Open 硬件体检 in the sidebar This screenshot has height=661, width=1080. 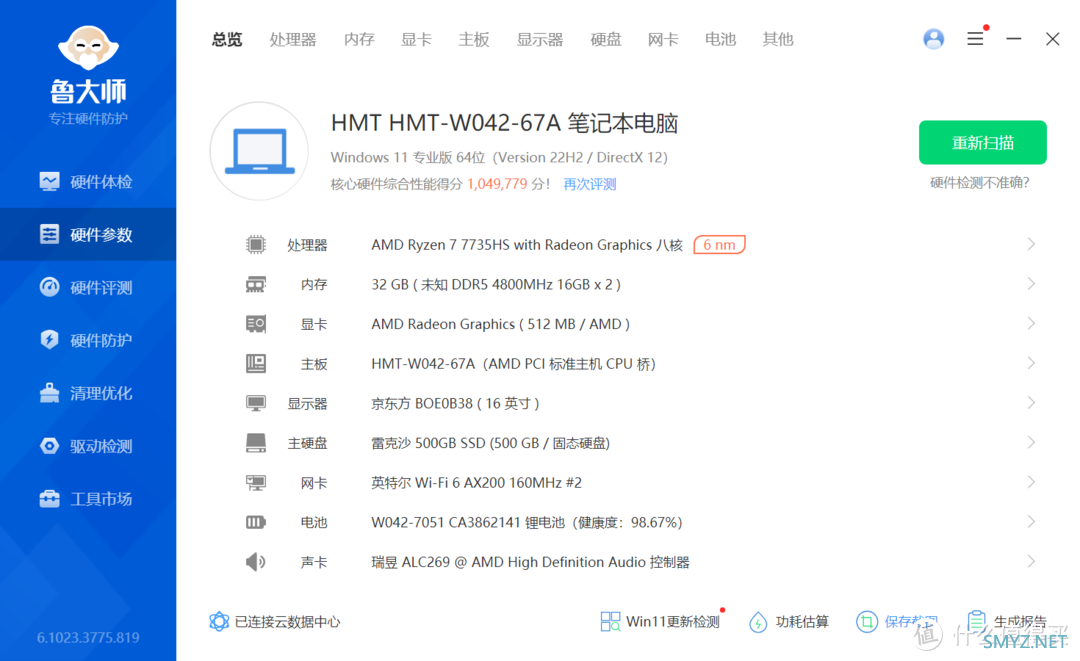point(87,182)
